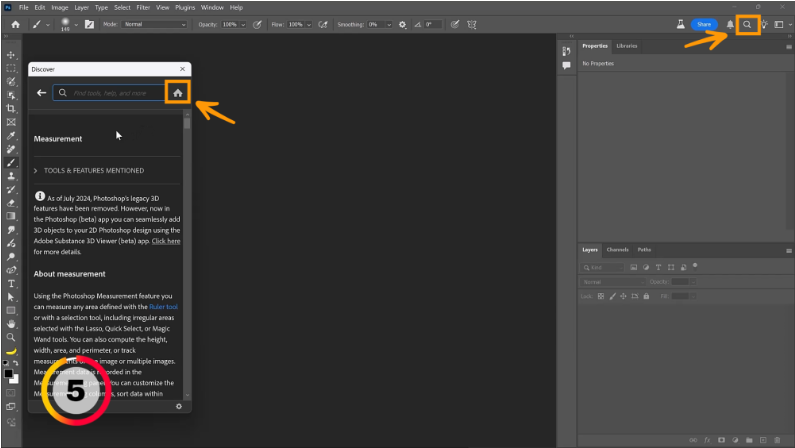The image size is (795, 448).
Task: Swap foreground and background colors
Action: (x=16, y=363)
